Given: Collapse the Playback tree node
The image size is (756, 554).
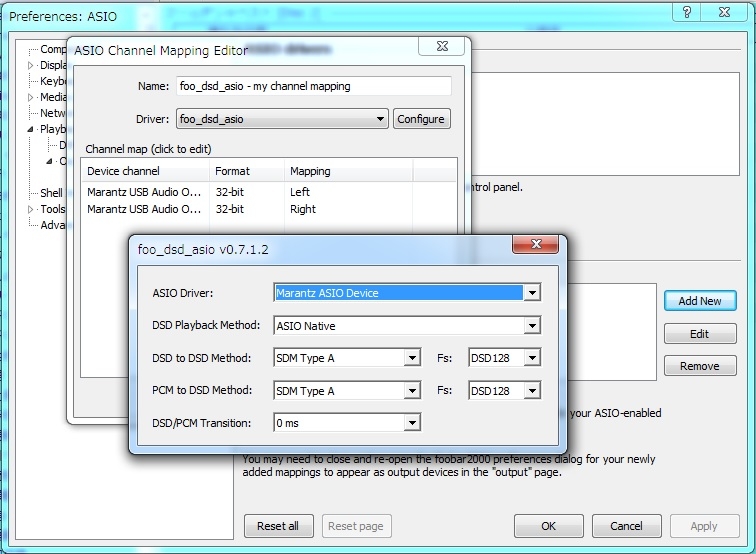Looking at the screenshot, I should coord(31,129).
